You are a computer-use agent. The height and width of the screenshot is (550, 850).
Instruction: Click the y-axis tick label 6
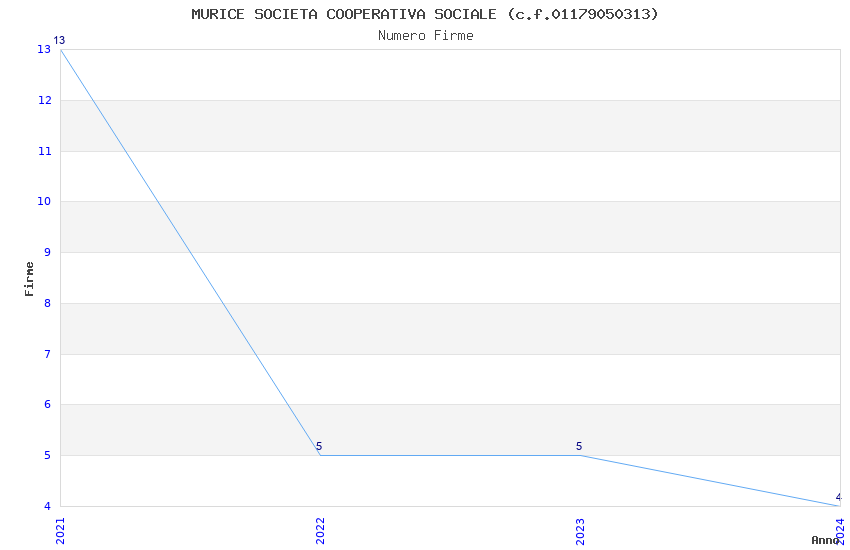48,405
